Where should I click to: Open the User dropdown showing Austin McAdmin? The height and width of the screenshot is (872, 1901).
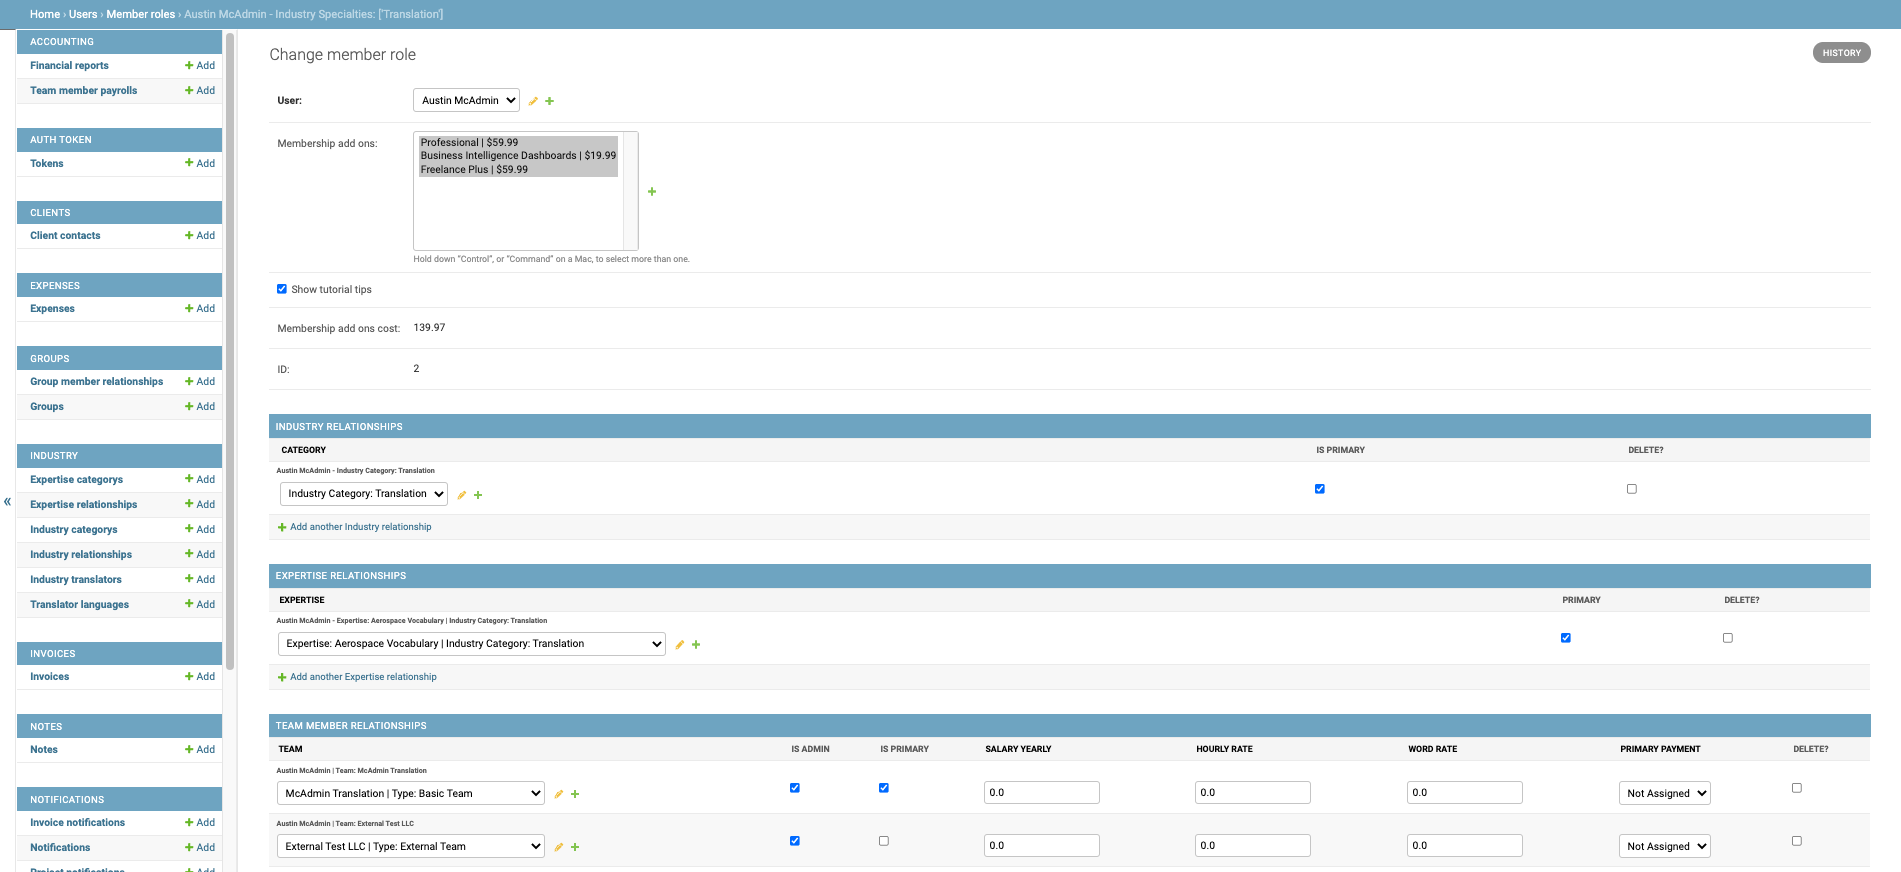point(466,100)
